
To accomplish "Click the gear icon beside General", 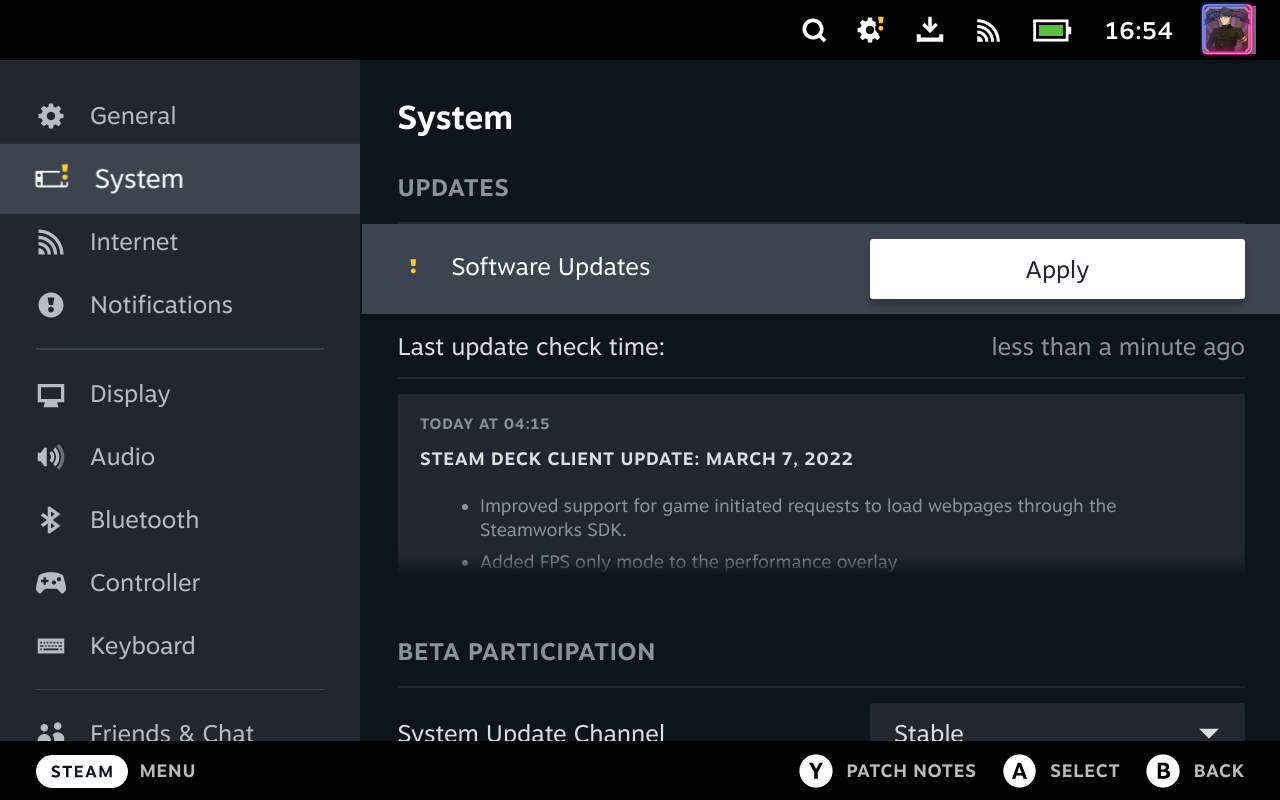I will [51, 116].
